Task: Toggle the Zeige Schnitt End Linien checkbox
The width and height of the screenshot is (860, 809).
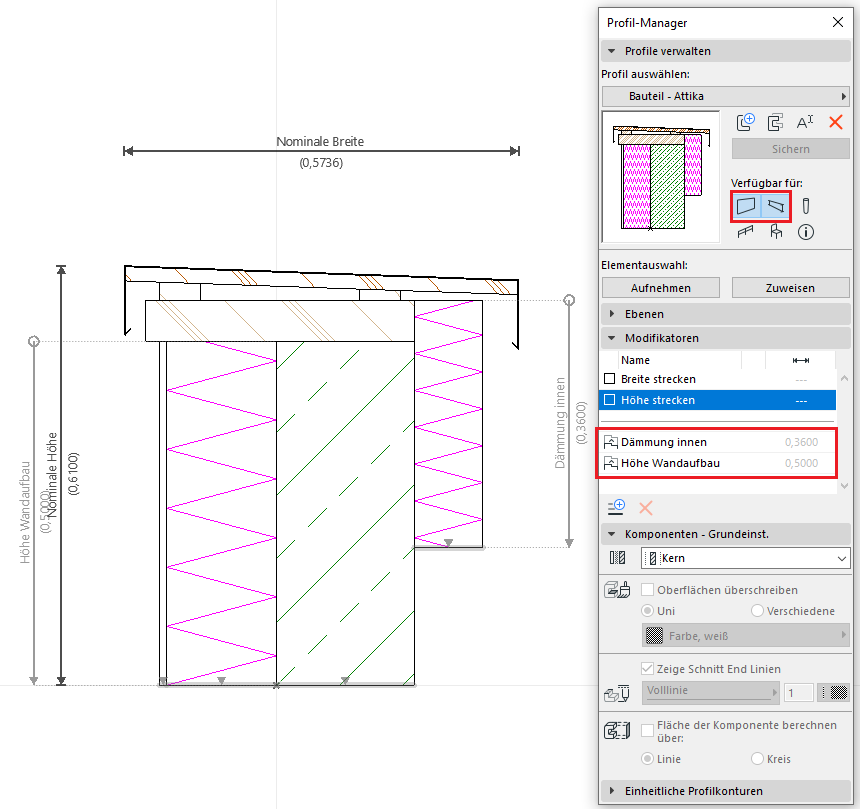Action: click(647, 669)
